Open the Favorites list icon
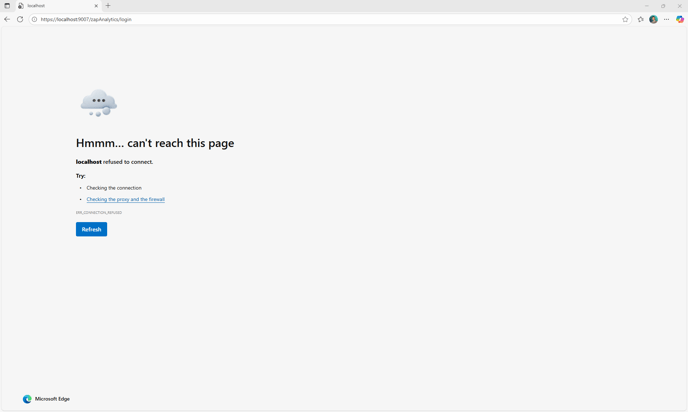Screen dimensions: 688x412 point(641,19)
